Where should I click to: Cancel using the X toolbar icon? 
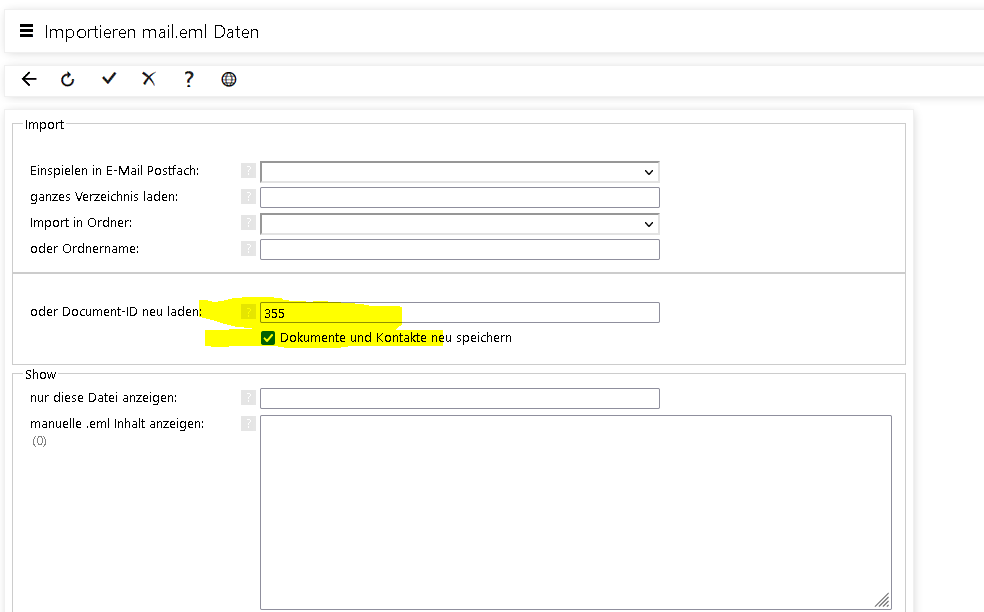pos(149,79)
